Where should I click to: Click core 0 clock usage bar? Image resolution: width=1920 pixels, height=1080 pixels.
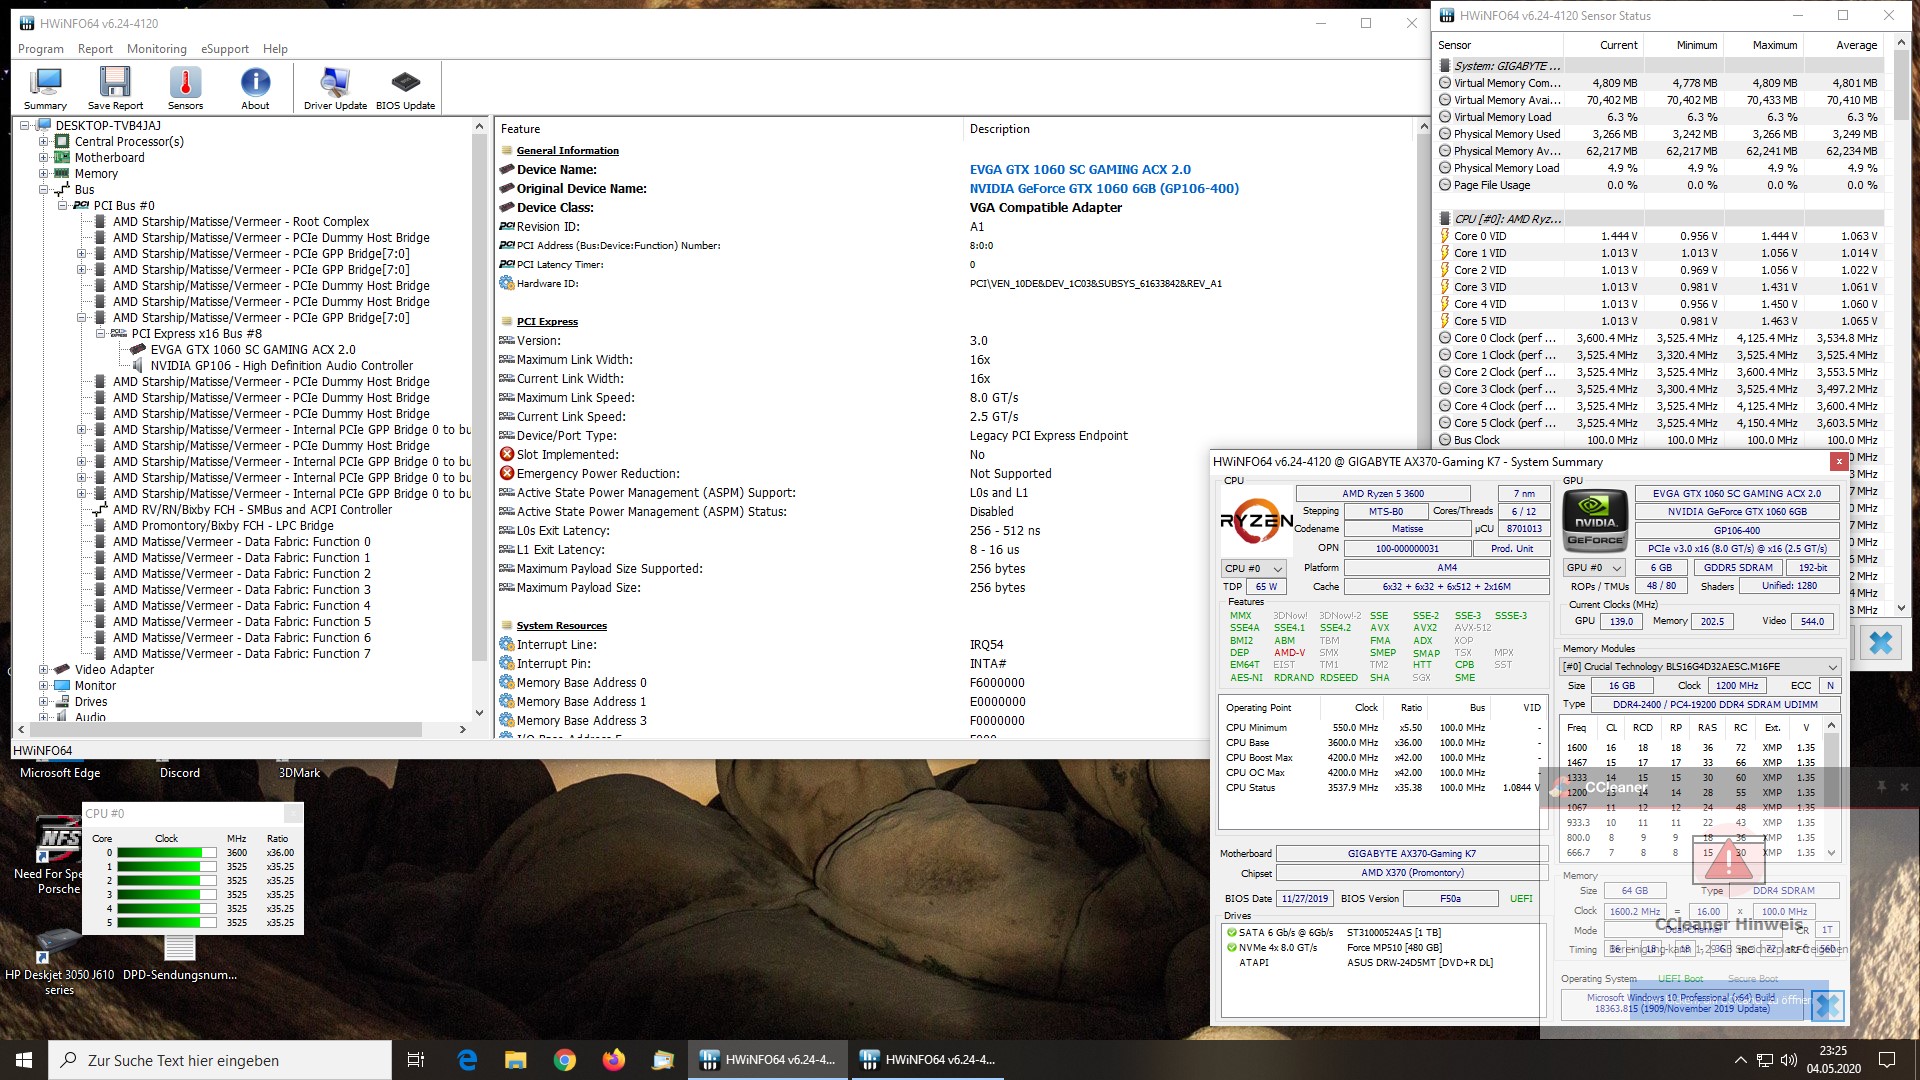pos(167,853)
